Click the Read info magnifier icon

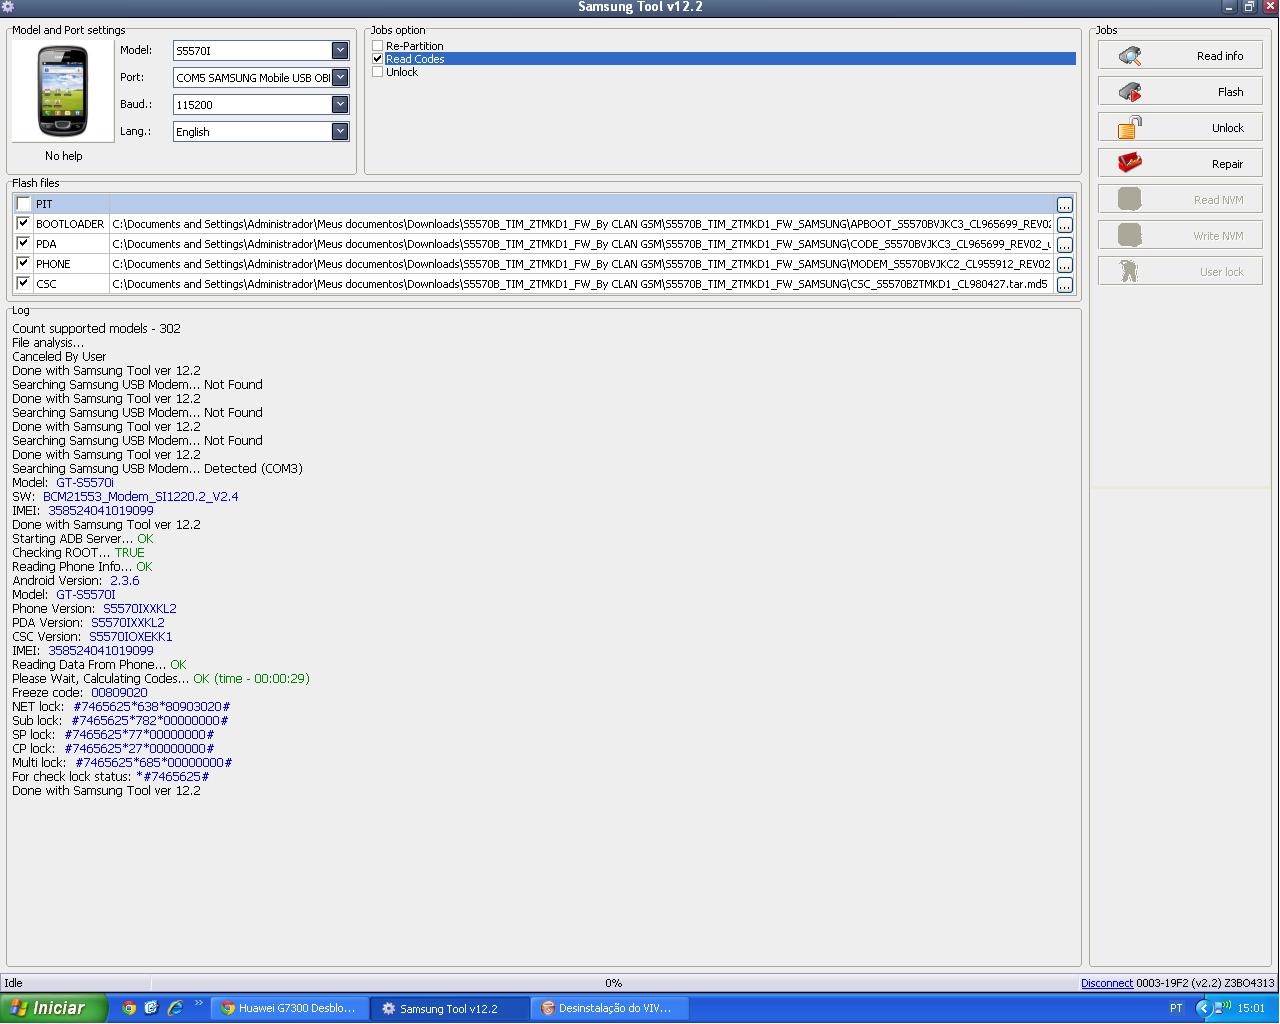pos(1130,56)
